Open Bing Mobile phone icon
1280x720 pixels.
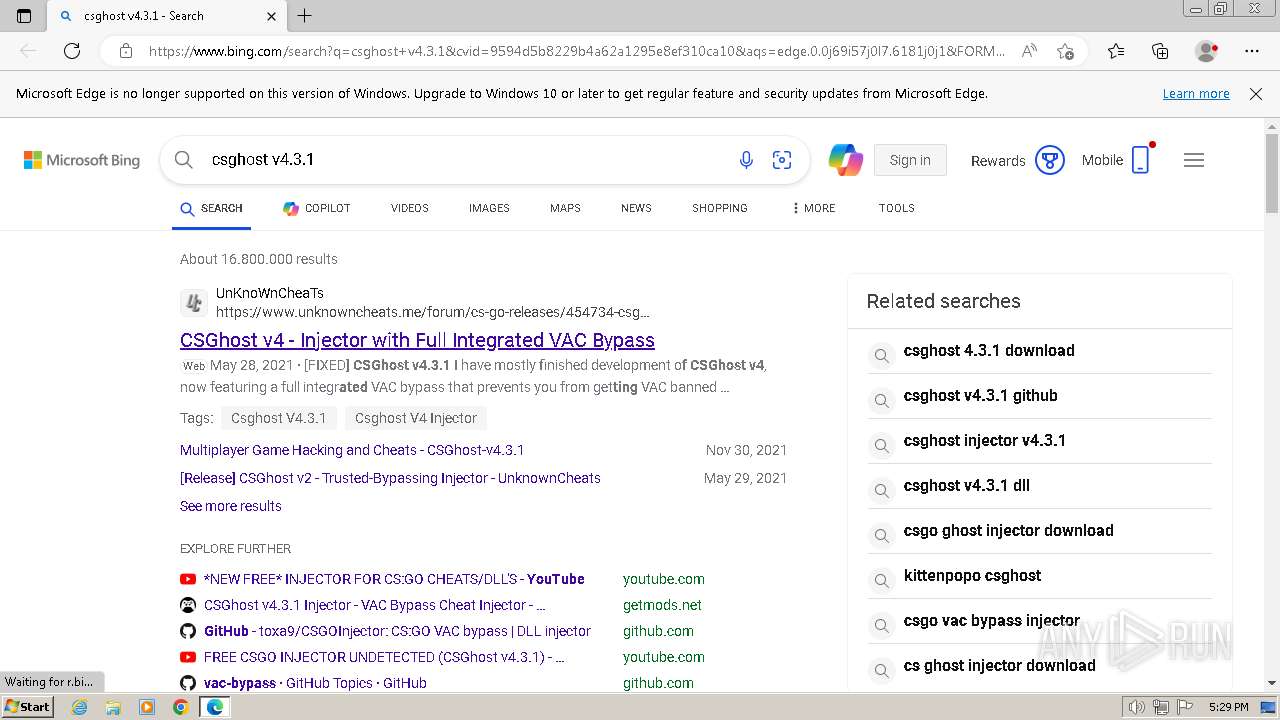click(x=1141, y=160)
